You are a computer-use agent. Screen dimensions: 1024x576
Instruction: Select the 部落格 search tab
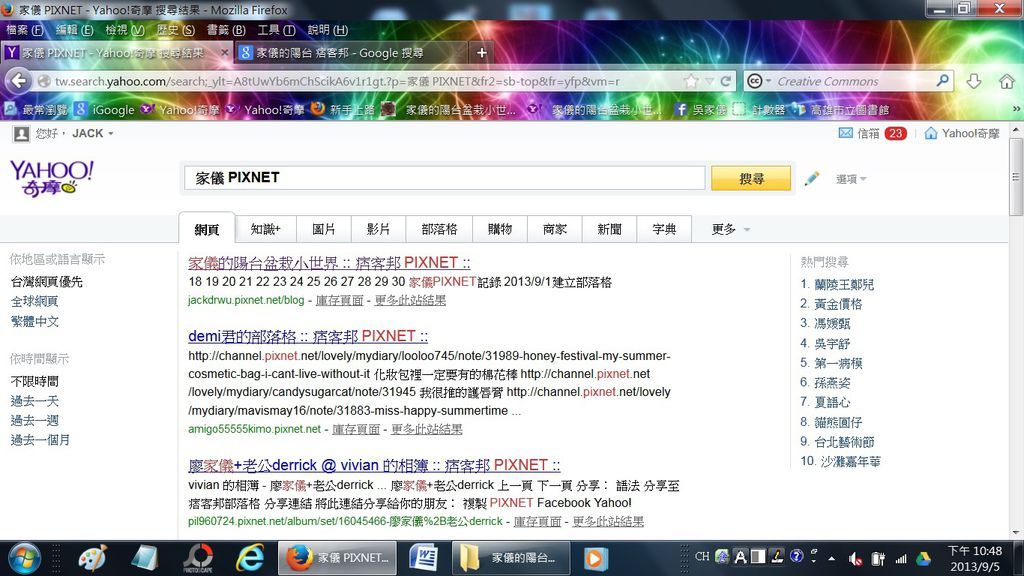coord(440,229)
